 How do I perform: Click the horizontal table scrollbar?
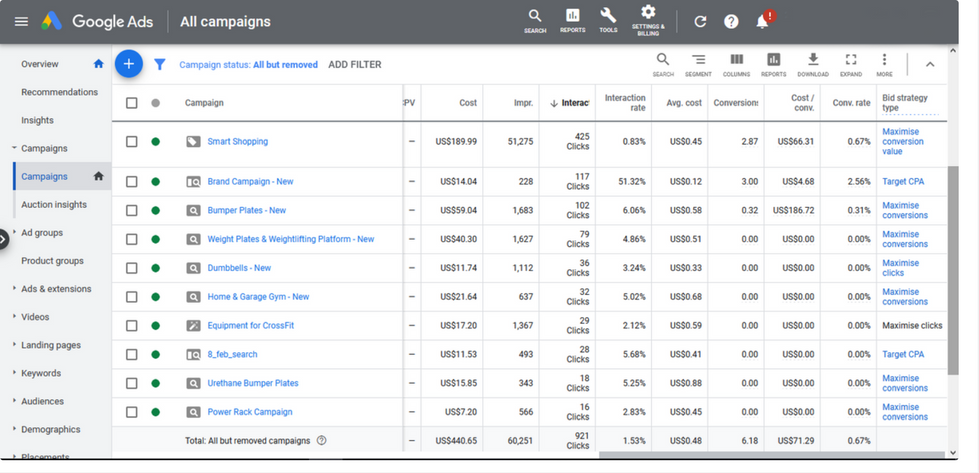coord(771,455)
